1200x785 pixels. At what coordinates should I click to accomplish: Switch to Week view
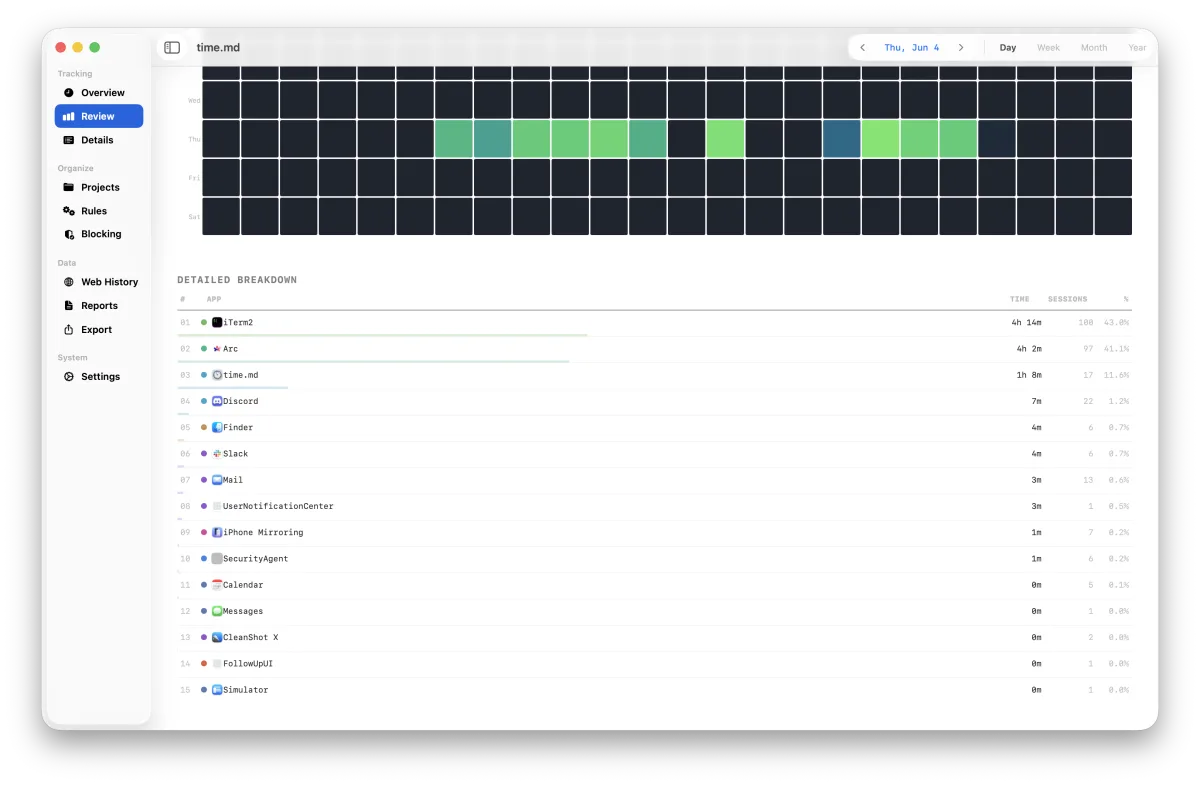pos(1048,47)
